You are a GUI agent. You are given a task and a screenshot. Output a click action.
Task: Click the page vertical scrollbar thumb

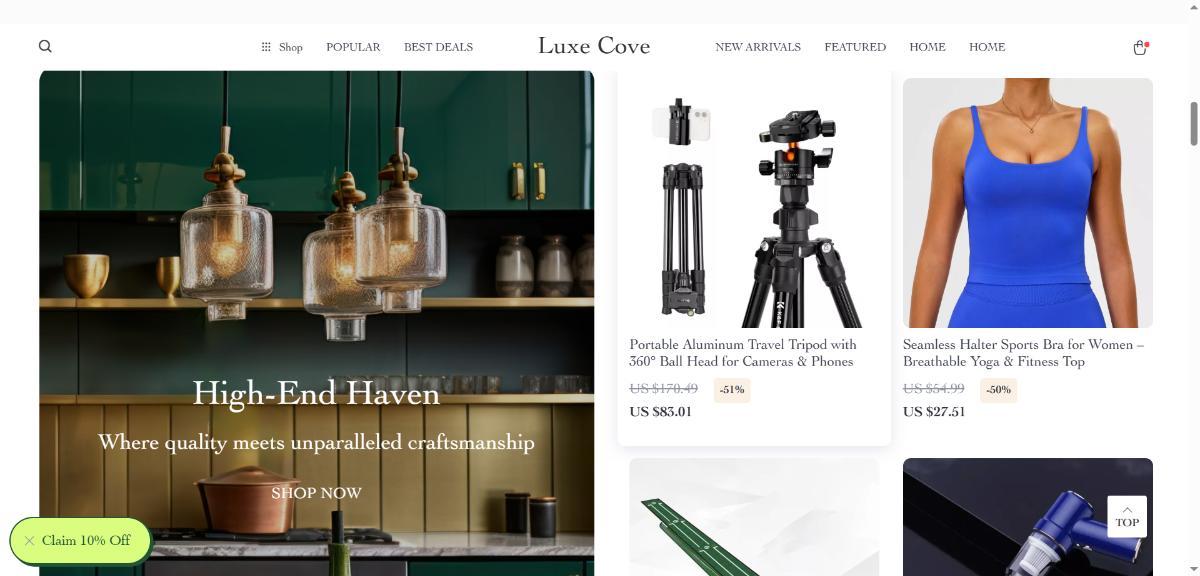pos(1193,123)
